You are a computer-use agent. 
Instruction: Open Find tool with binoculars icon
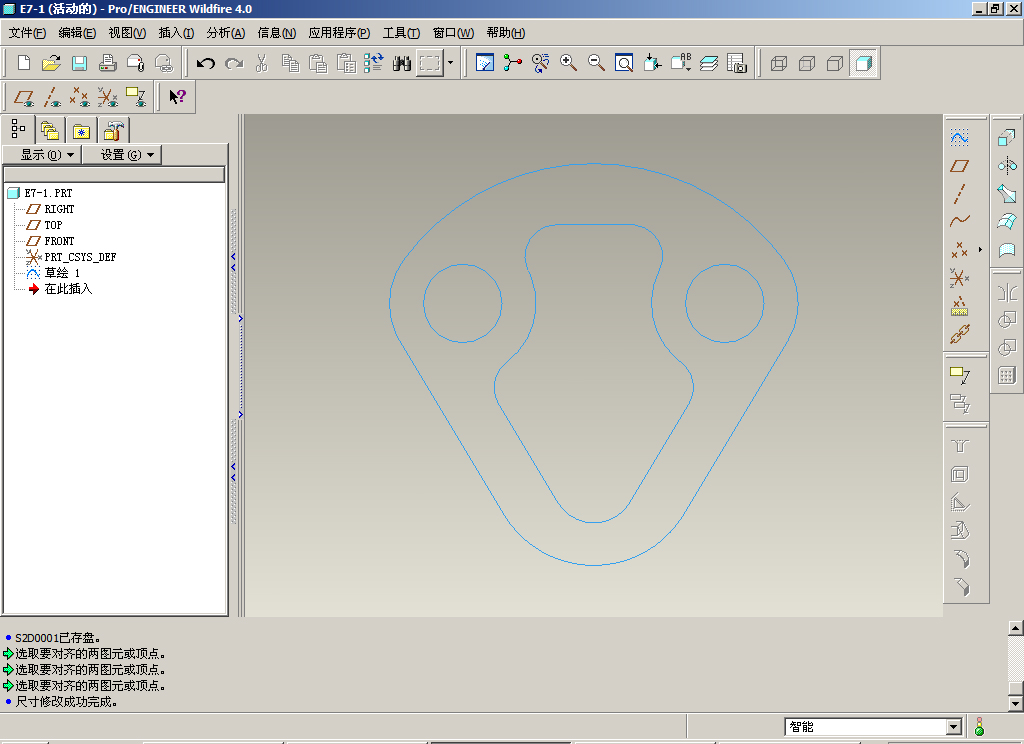point(402,63)
